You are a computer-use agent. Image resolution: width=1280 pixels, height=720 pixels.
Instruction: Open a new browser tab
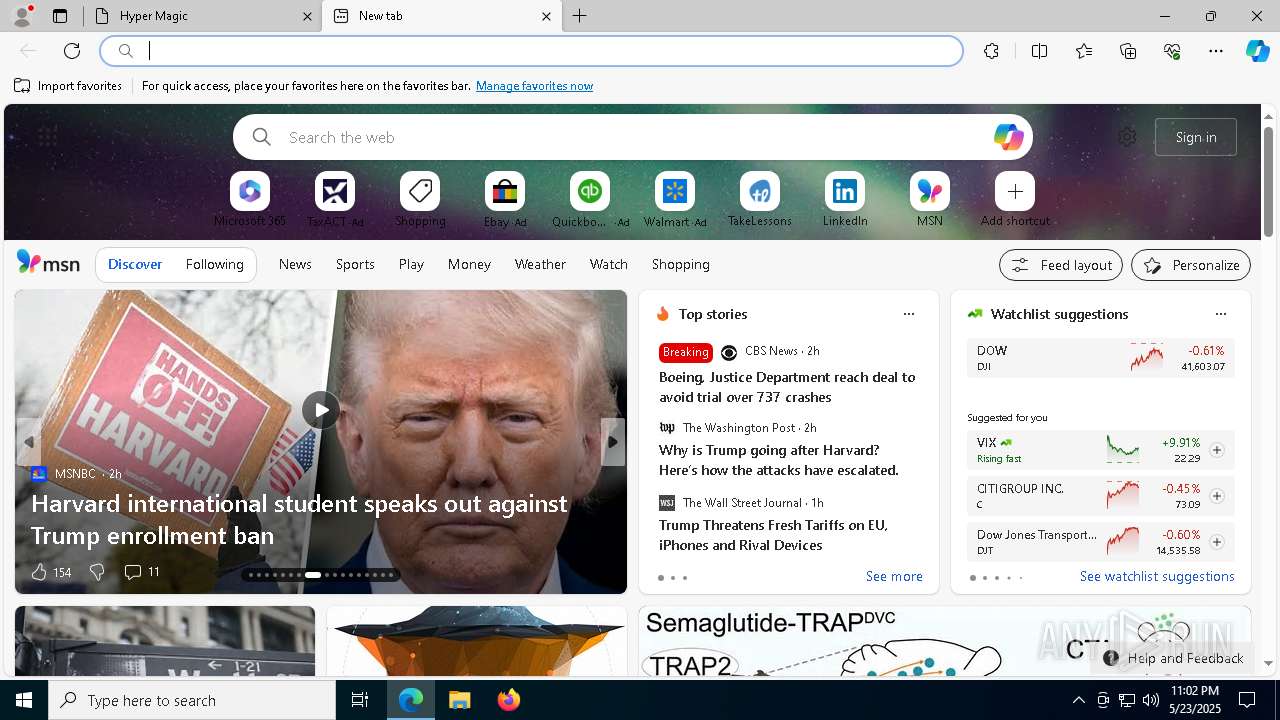point(580,16)
